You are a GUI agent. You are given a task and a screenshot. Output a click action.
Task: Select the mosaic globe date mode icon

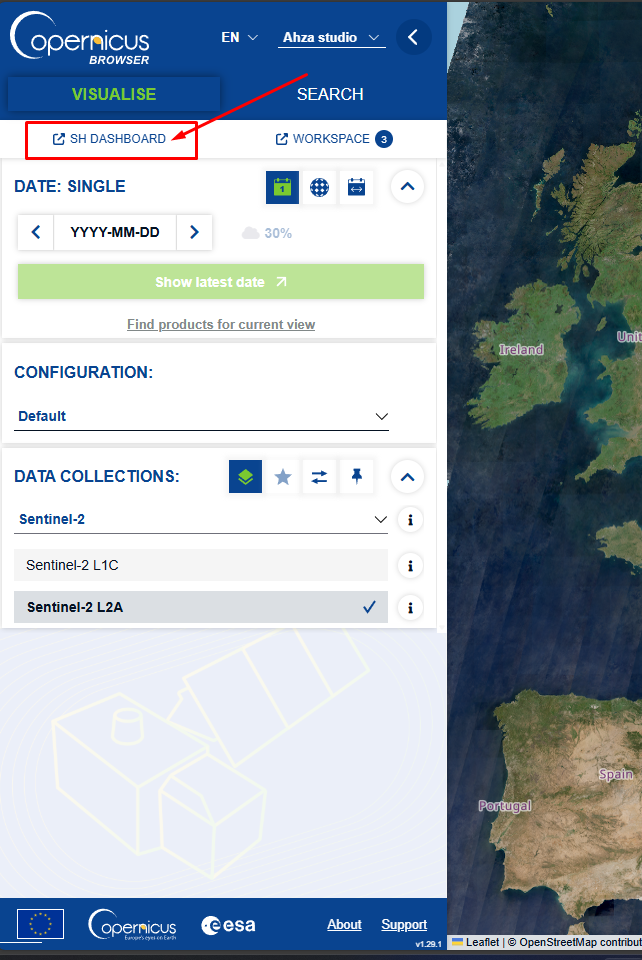[319, 187]
